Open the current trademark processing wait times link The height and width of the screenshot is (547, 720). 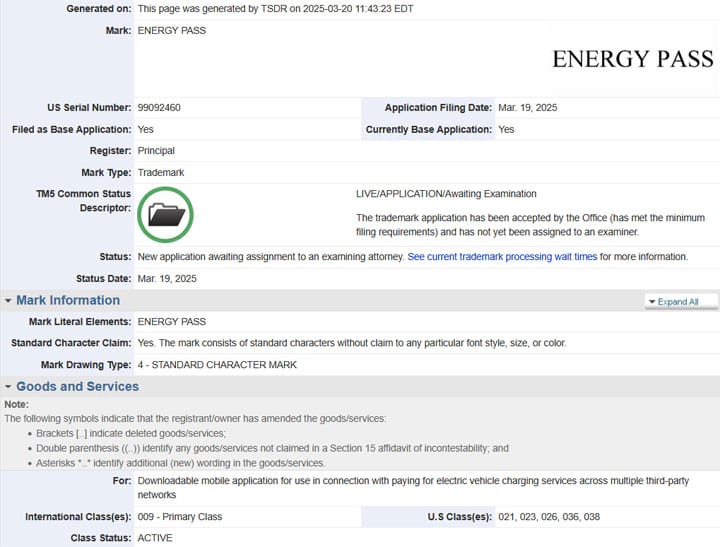click(x=502, y=257)
